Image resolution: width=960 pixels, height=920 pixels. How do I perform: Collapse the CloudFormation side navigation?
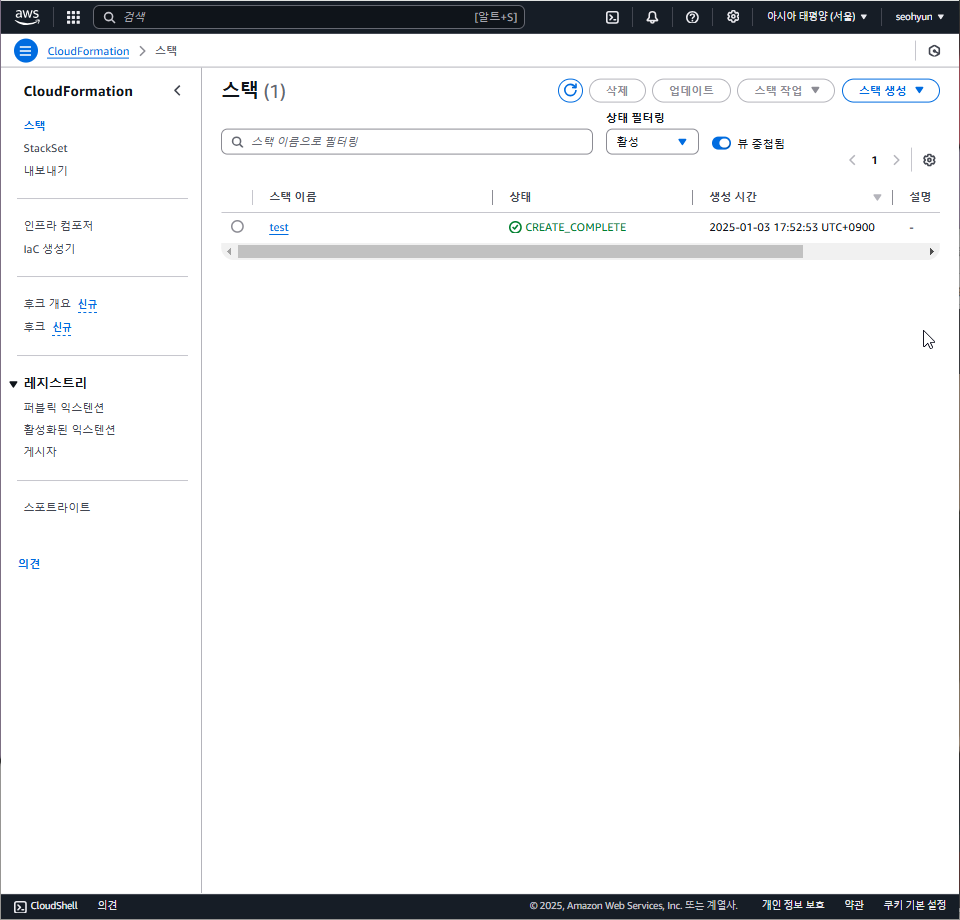click(177, 91)
